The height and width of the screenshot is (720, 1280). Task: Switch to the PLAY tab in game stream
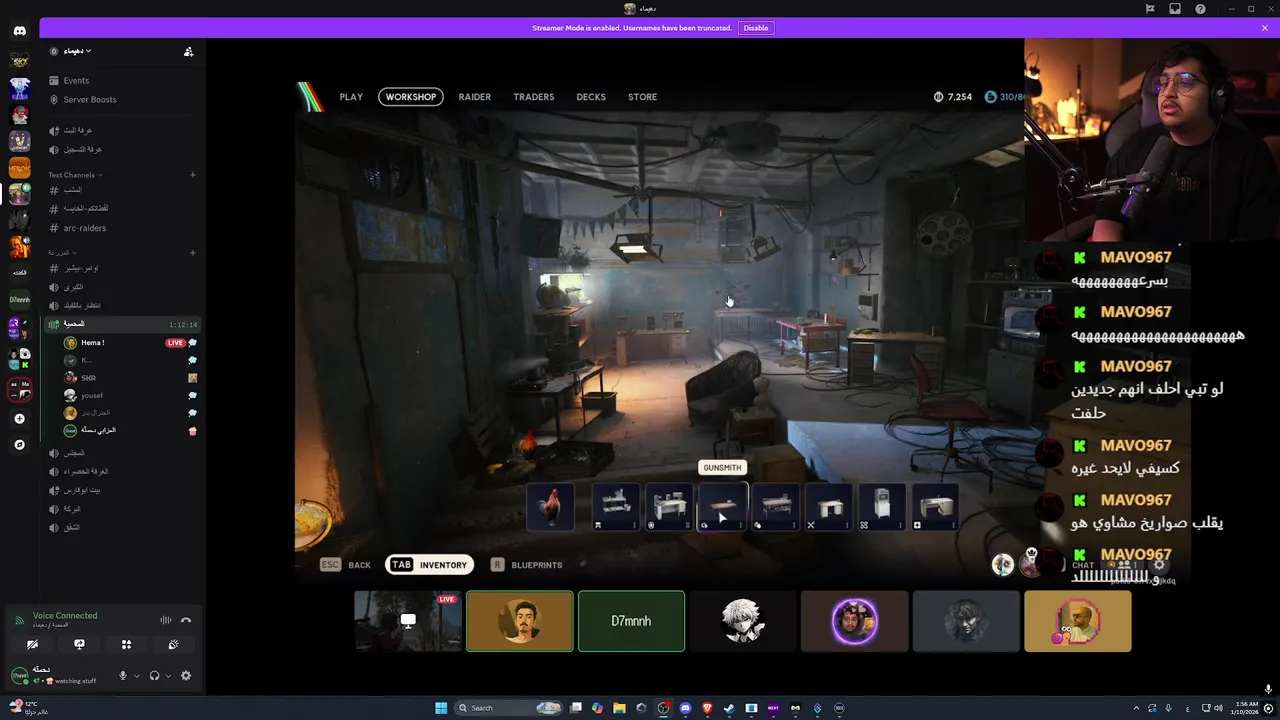pos(351,97)
